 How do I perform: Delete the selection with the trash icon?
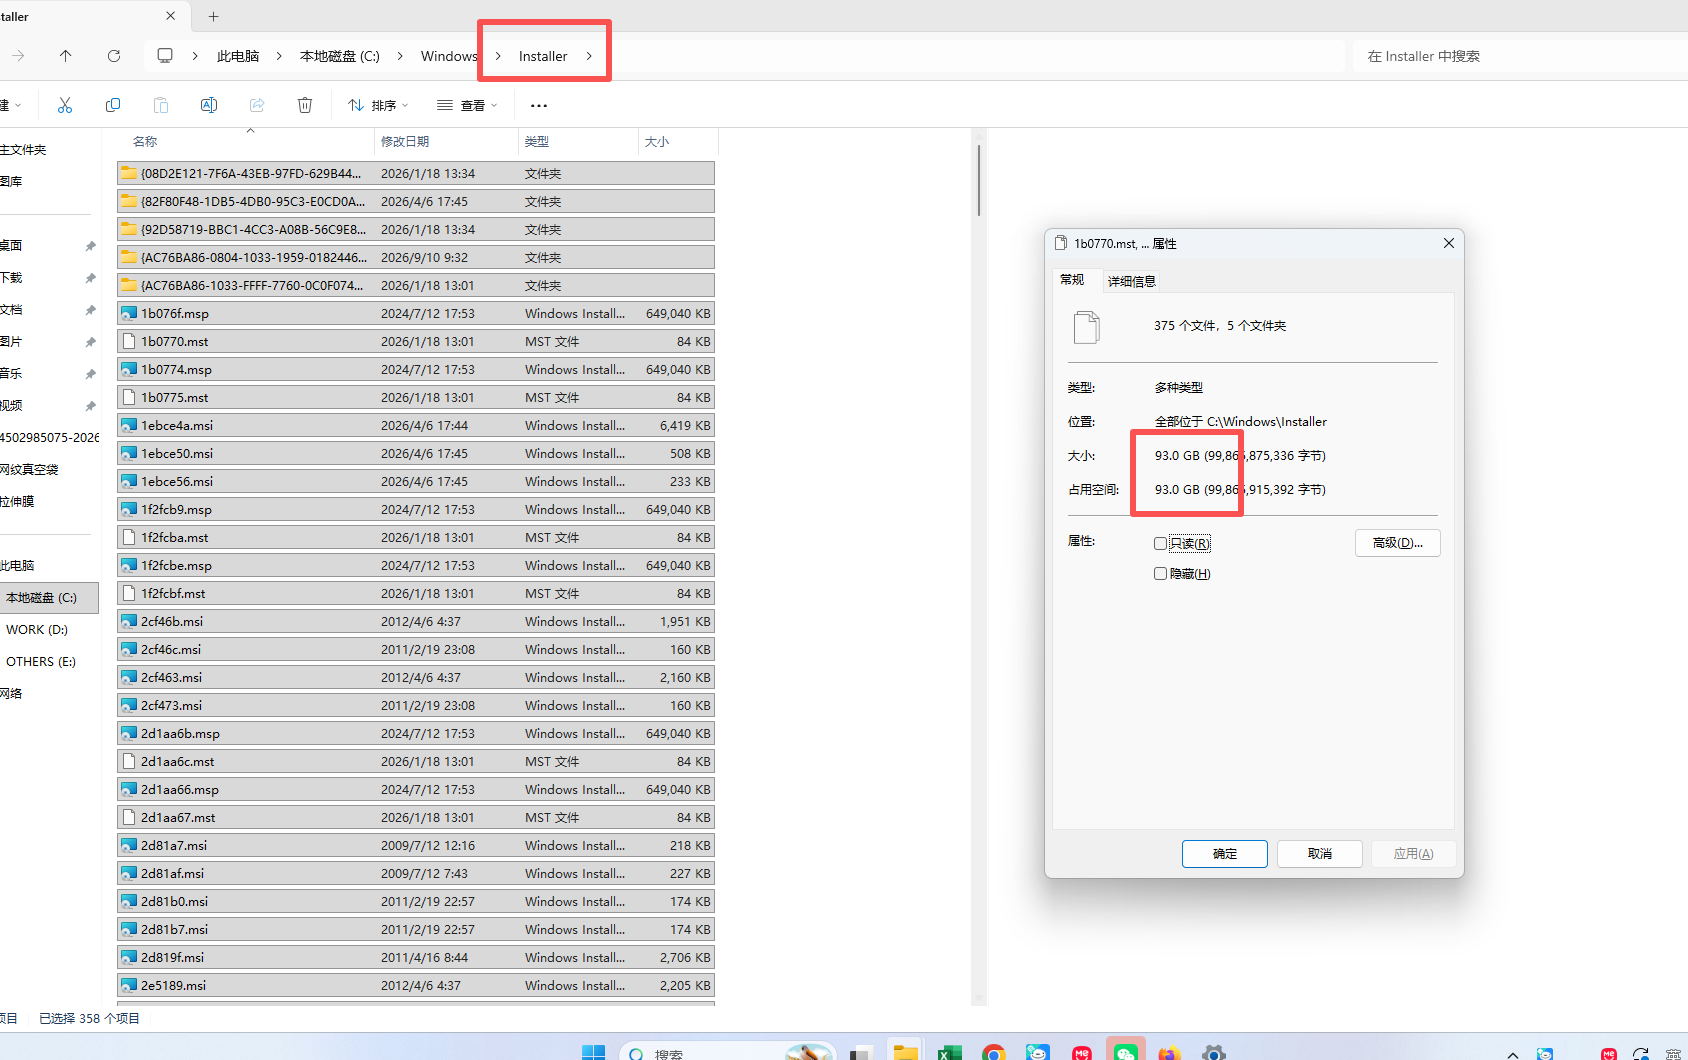305,105
